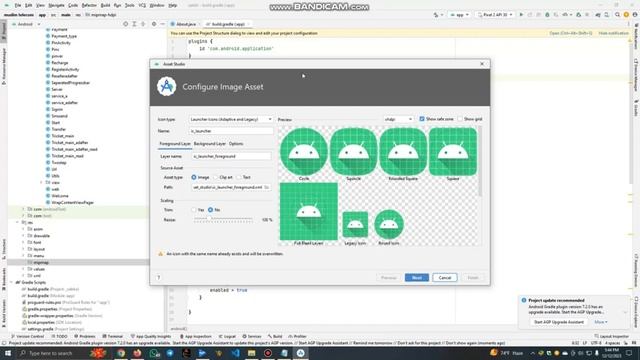The width and height of the screenshot is (640, 360).
Task: Open the Terminal tool window
Action: [113, 336]
